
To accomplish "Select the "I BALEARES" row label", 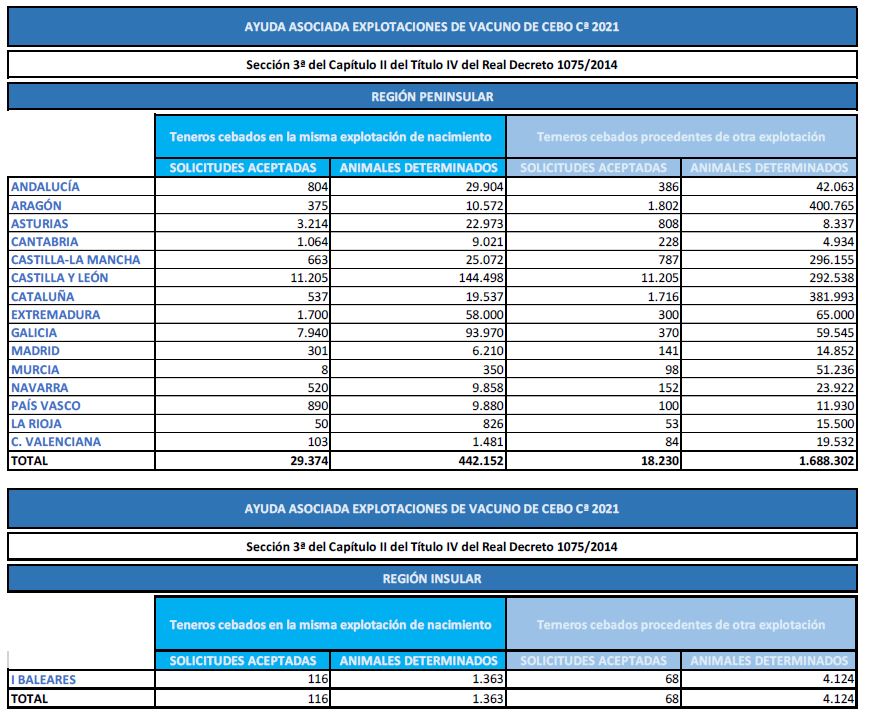I will pyautogui.click(x=43, y=680).
